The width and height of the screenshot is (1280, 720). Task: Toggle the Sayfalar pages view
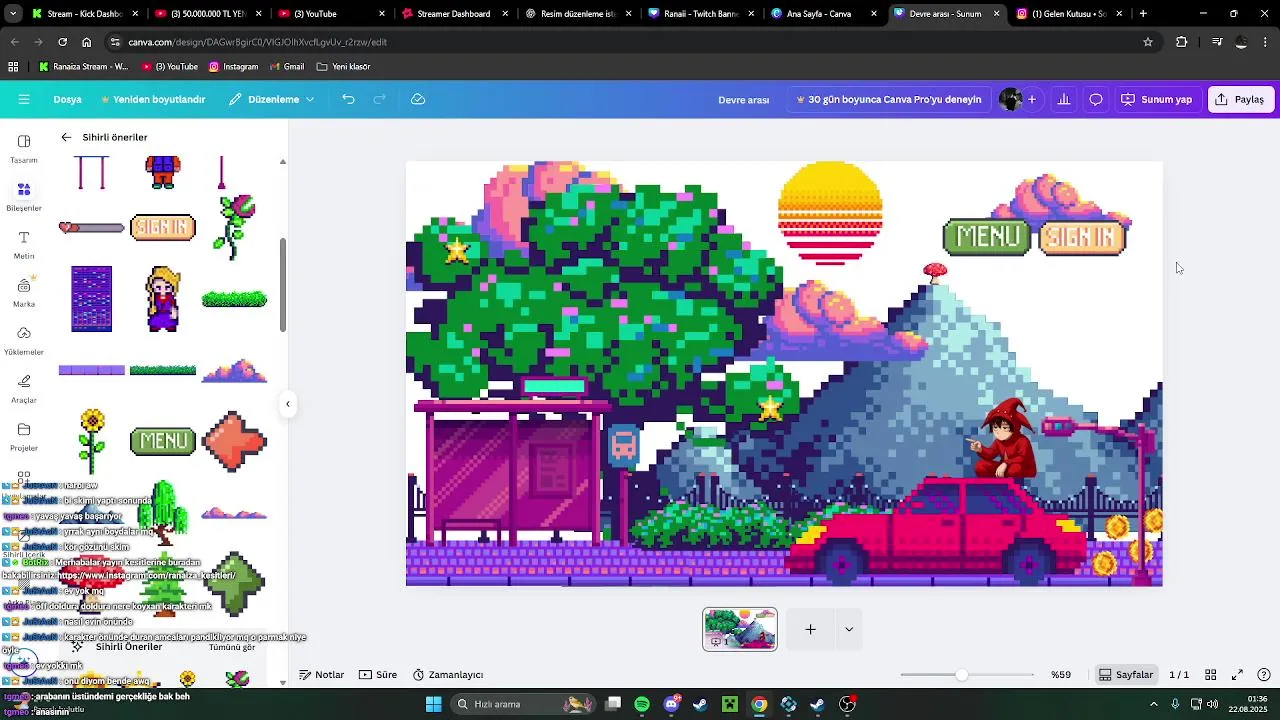click(1126, 675)
